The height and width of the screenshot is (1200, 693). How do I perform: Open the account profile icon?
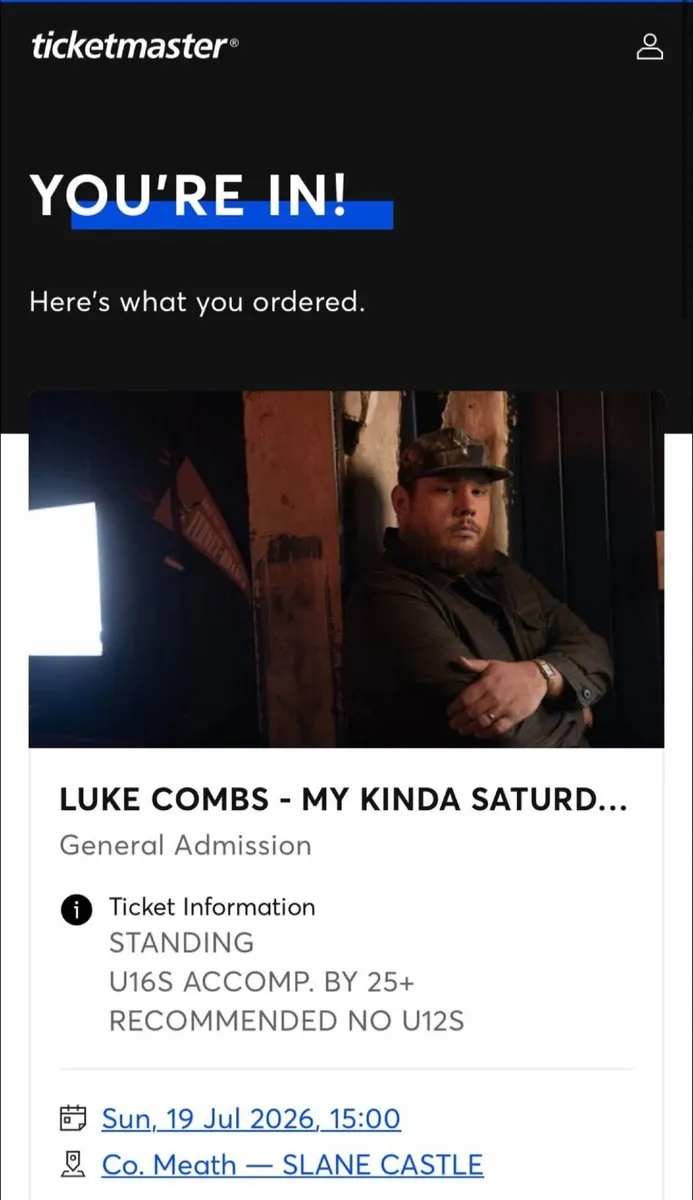coord(650,46)
